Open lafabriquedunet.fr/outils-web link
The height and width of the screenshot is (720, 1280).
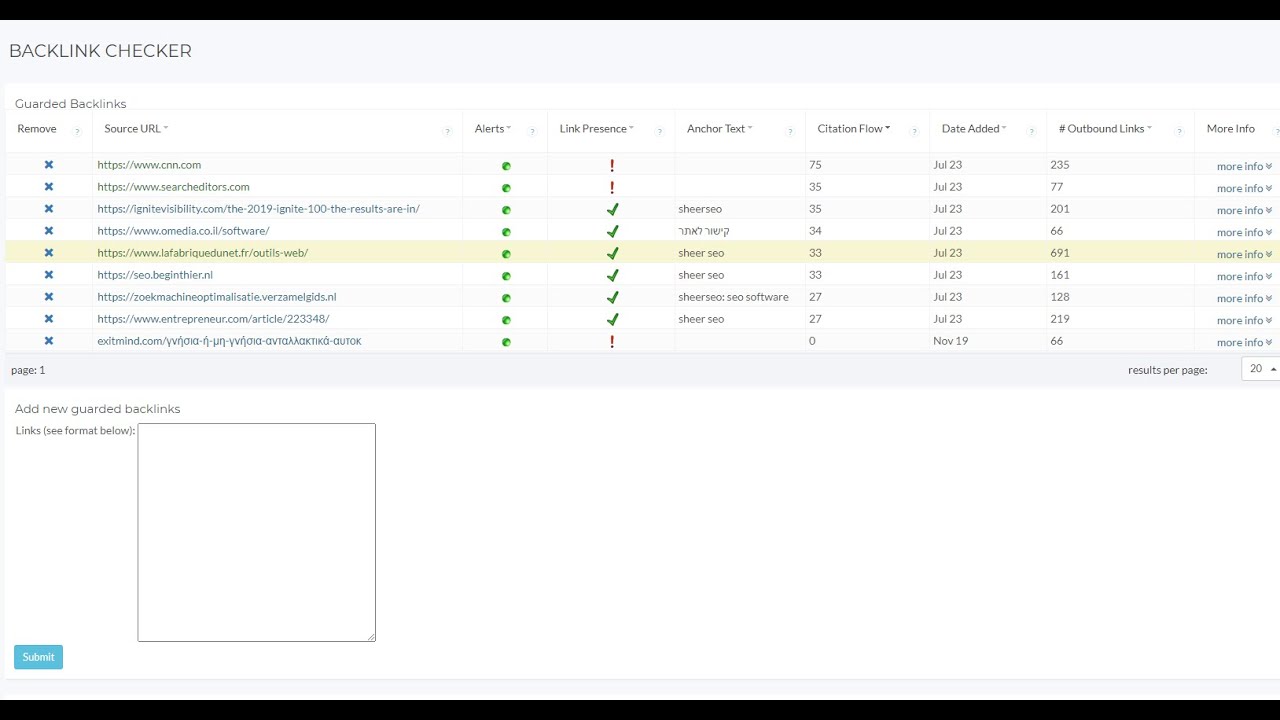pyautogui.click(x=202, y=253)
